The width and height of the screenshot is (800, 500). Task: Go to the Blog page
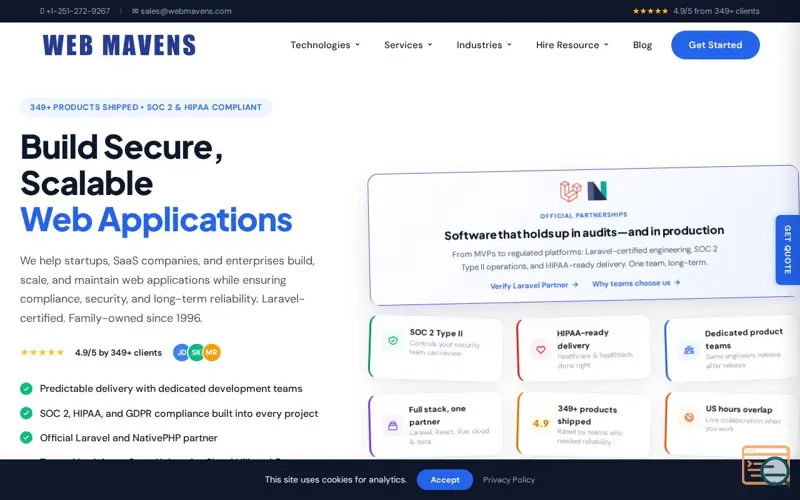642,45
